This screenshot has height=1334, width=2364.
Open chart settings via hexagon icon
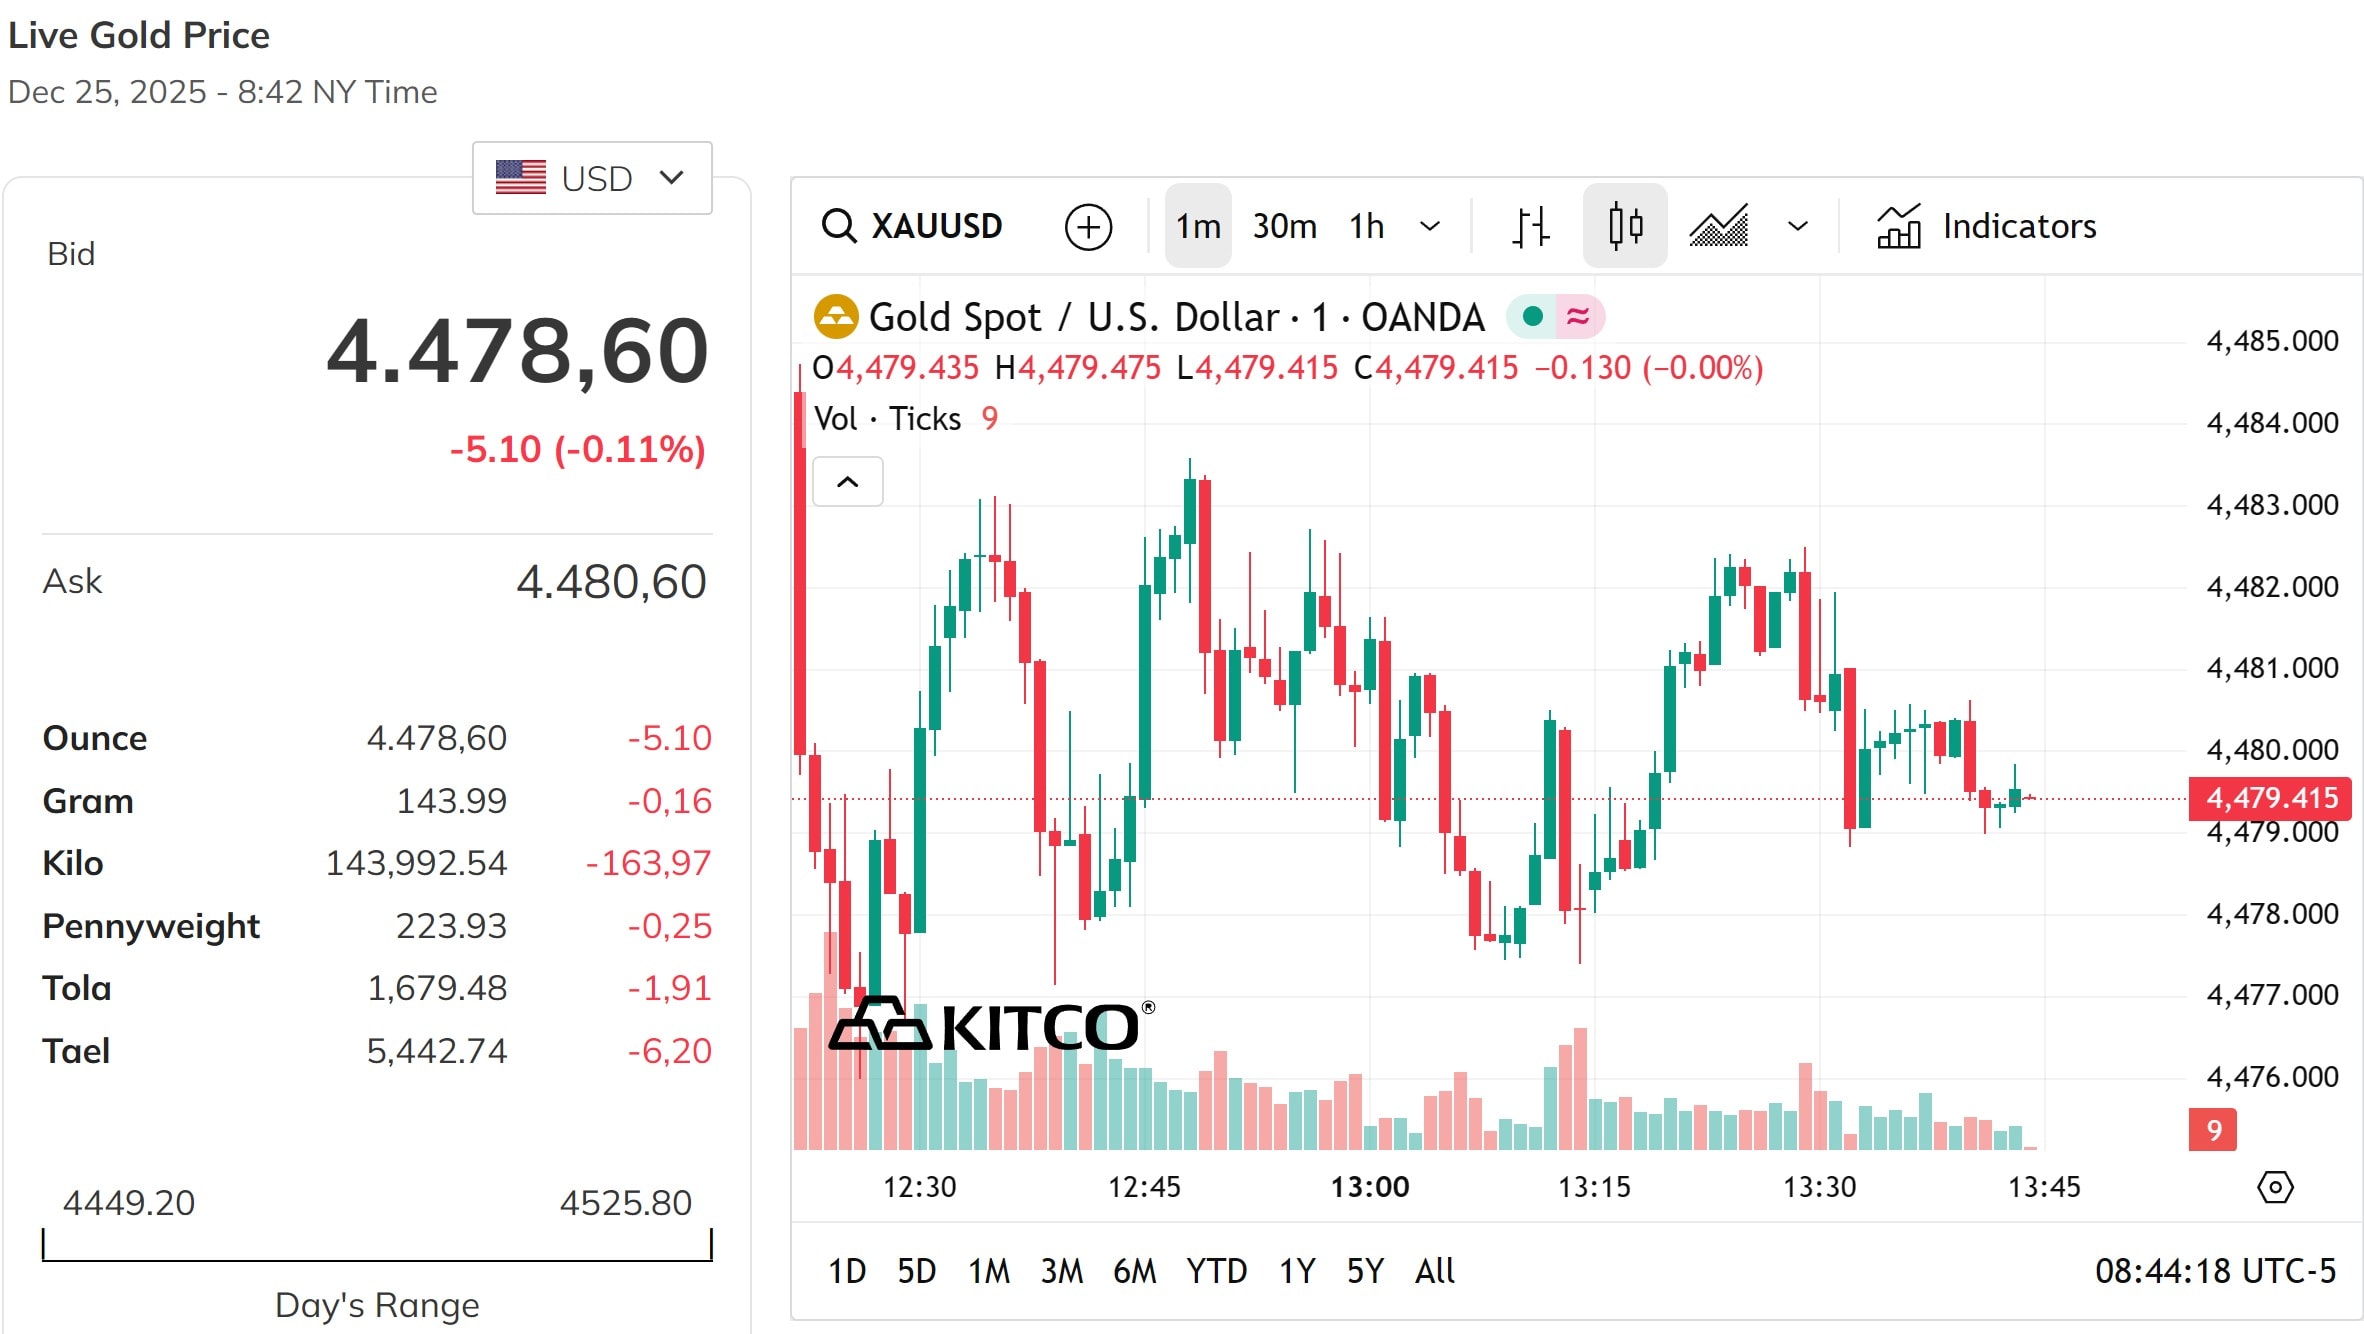click(2275, 1187)
